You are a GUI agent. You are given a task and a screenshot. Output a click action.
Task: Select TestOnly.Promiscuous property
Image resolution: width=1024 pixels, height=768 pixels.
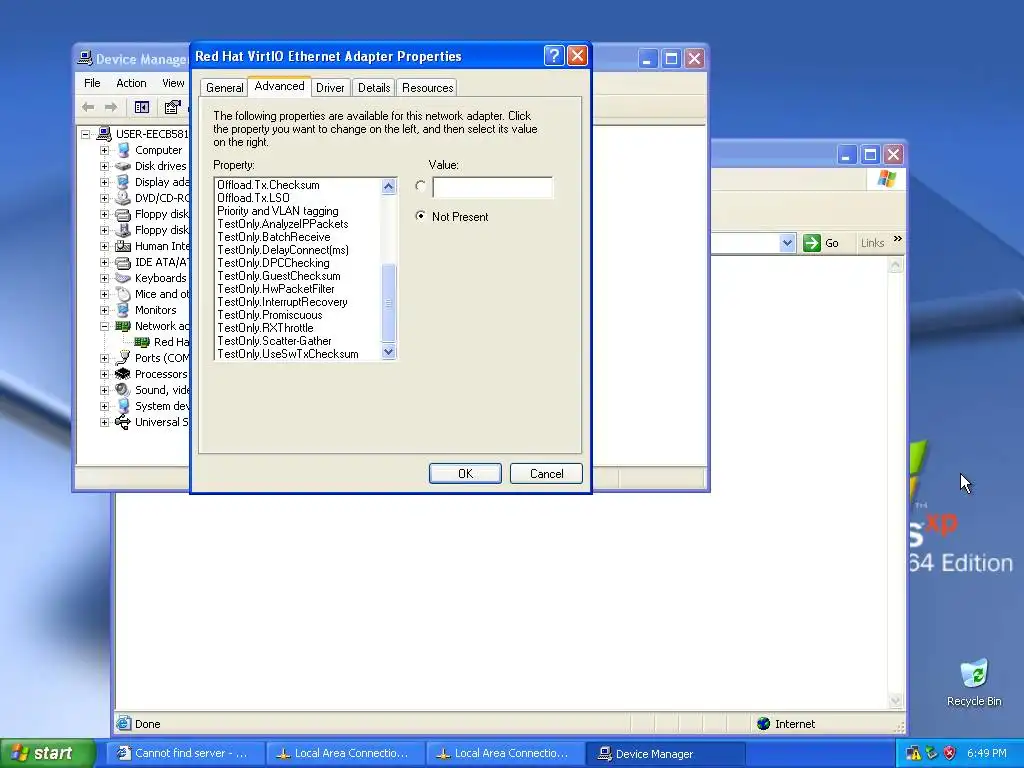(x=270, y=315)
